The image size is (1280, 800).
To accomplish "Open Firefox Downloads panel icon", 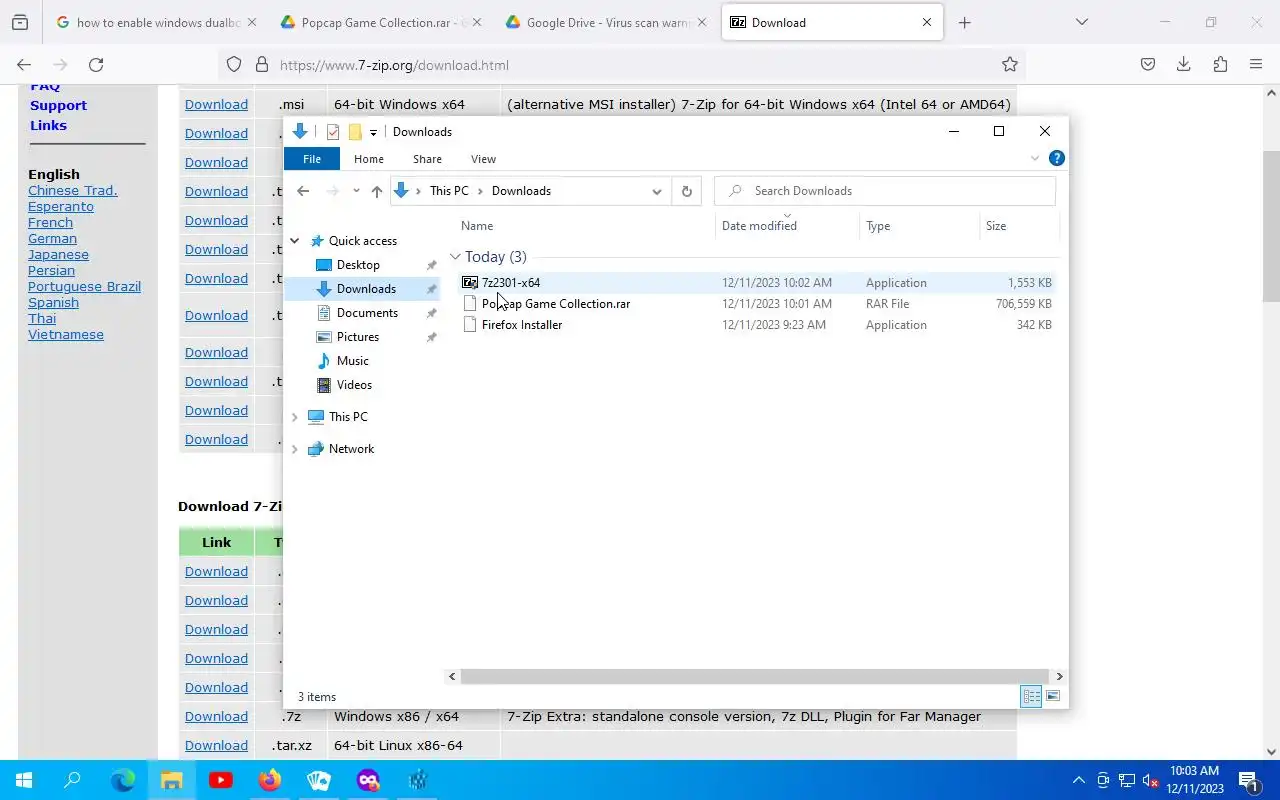I will [x=1183, y=65].
